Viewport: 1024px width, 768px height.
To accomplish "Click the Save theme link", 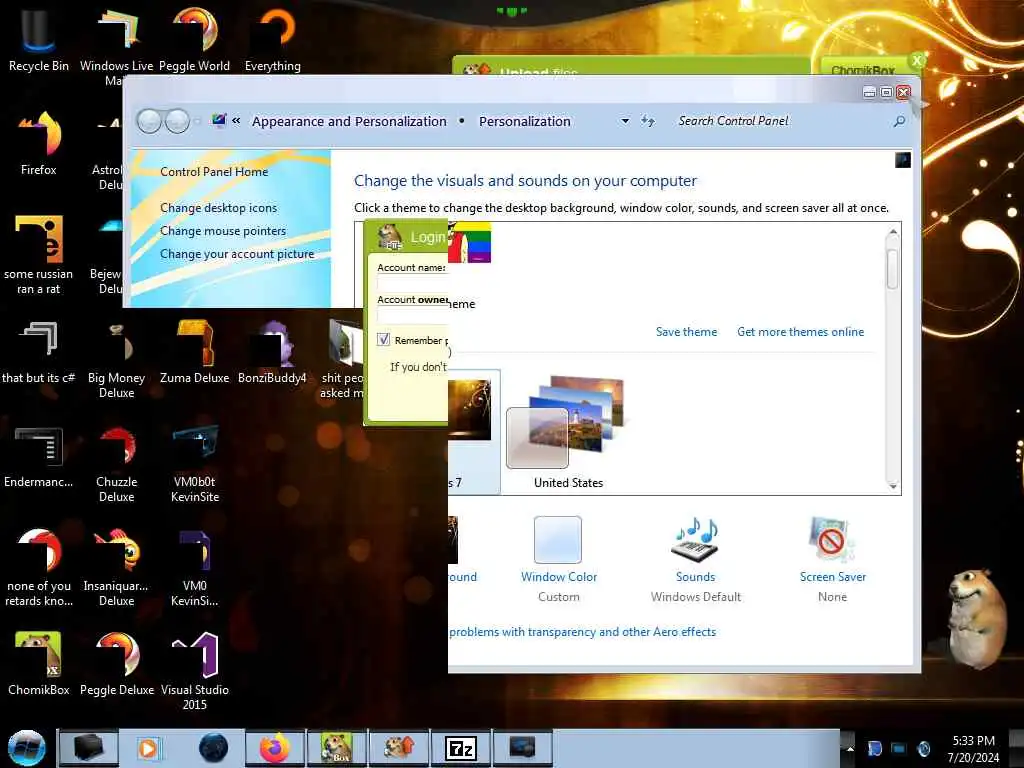I will [x=686, y=332].
